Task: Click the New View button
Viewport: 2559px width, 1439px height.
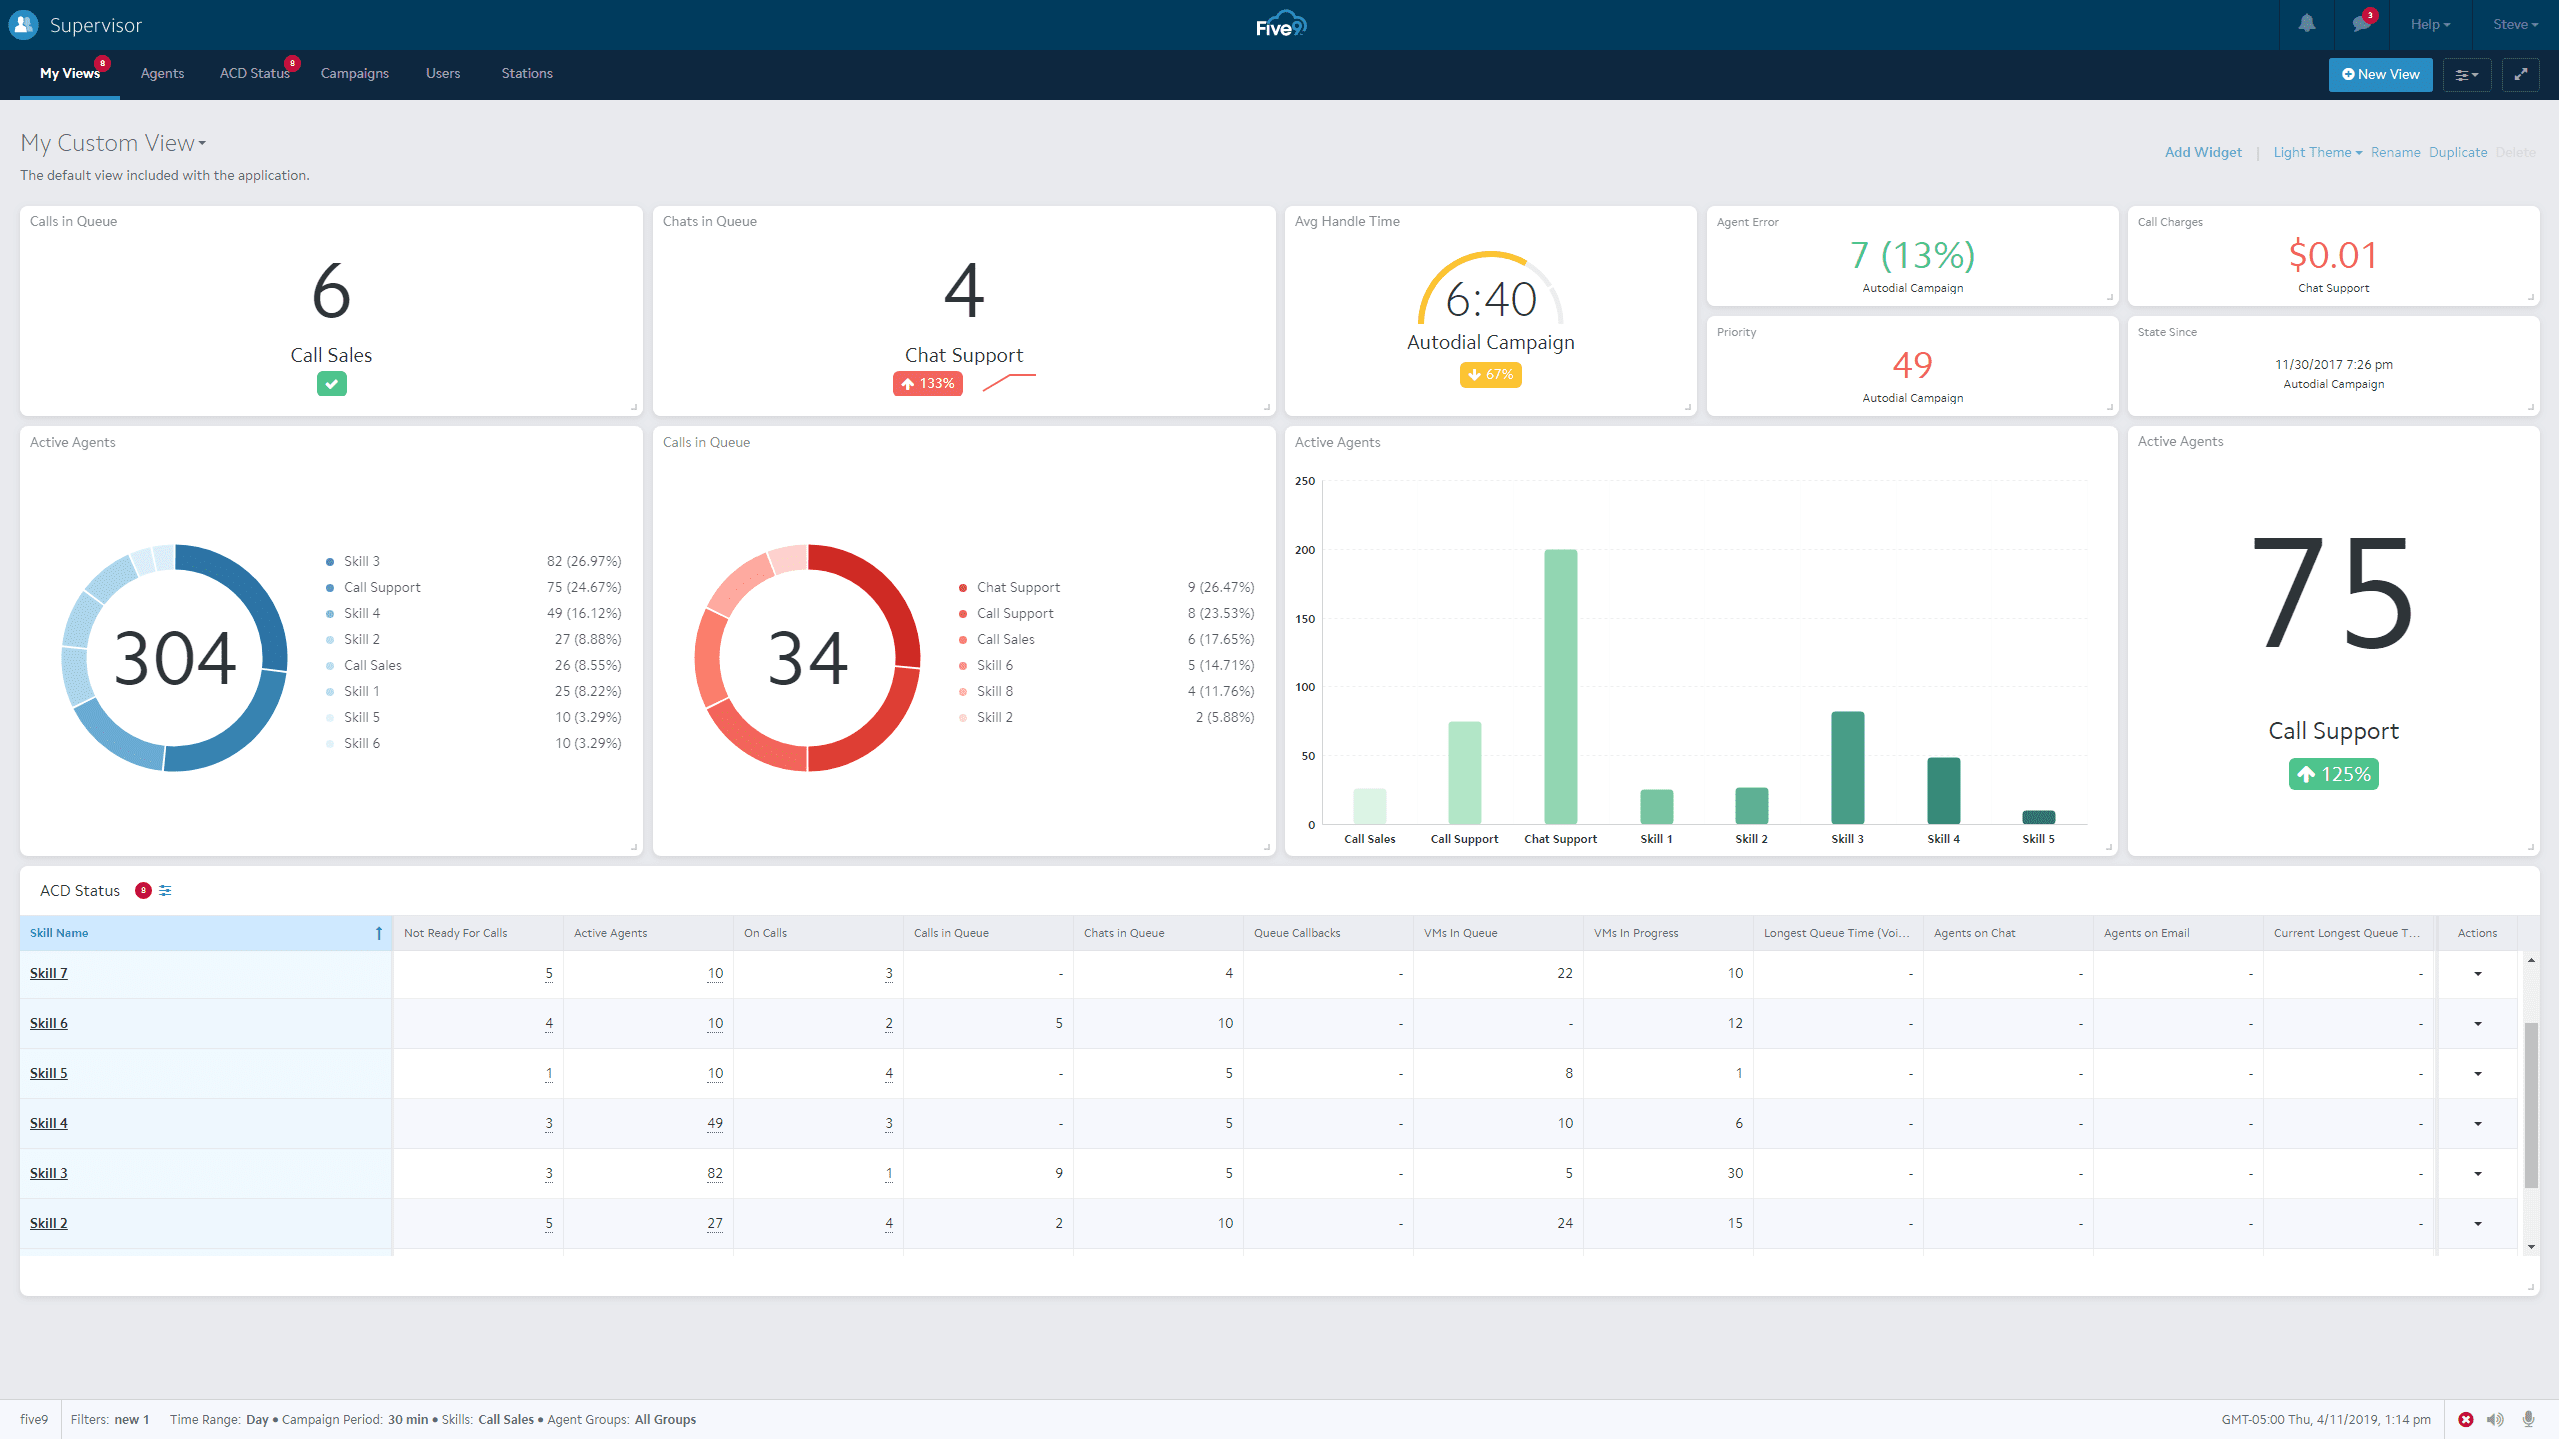Action: (2379, 74)
